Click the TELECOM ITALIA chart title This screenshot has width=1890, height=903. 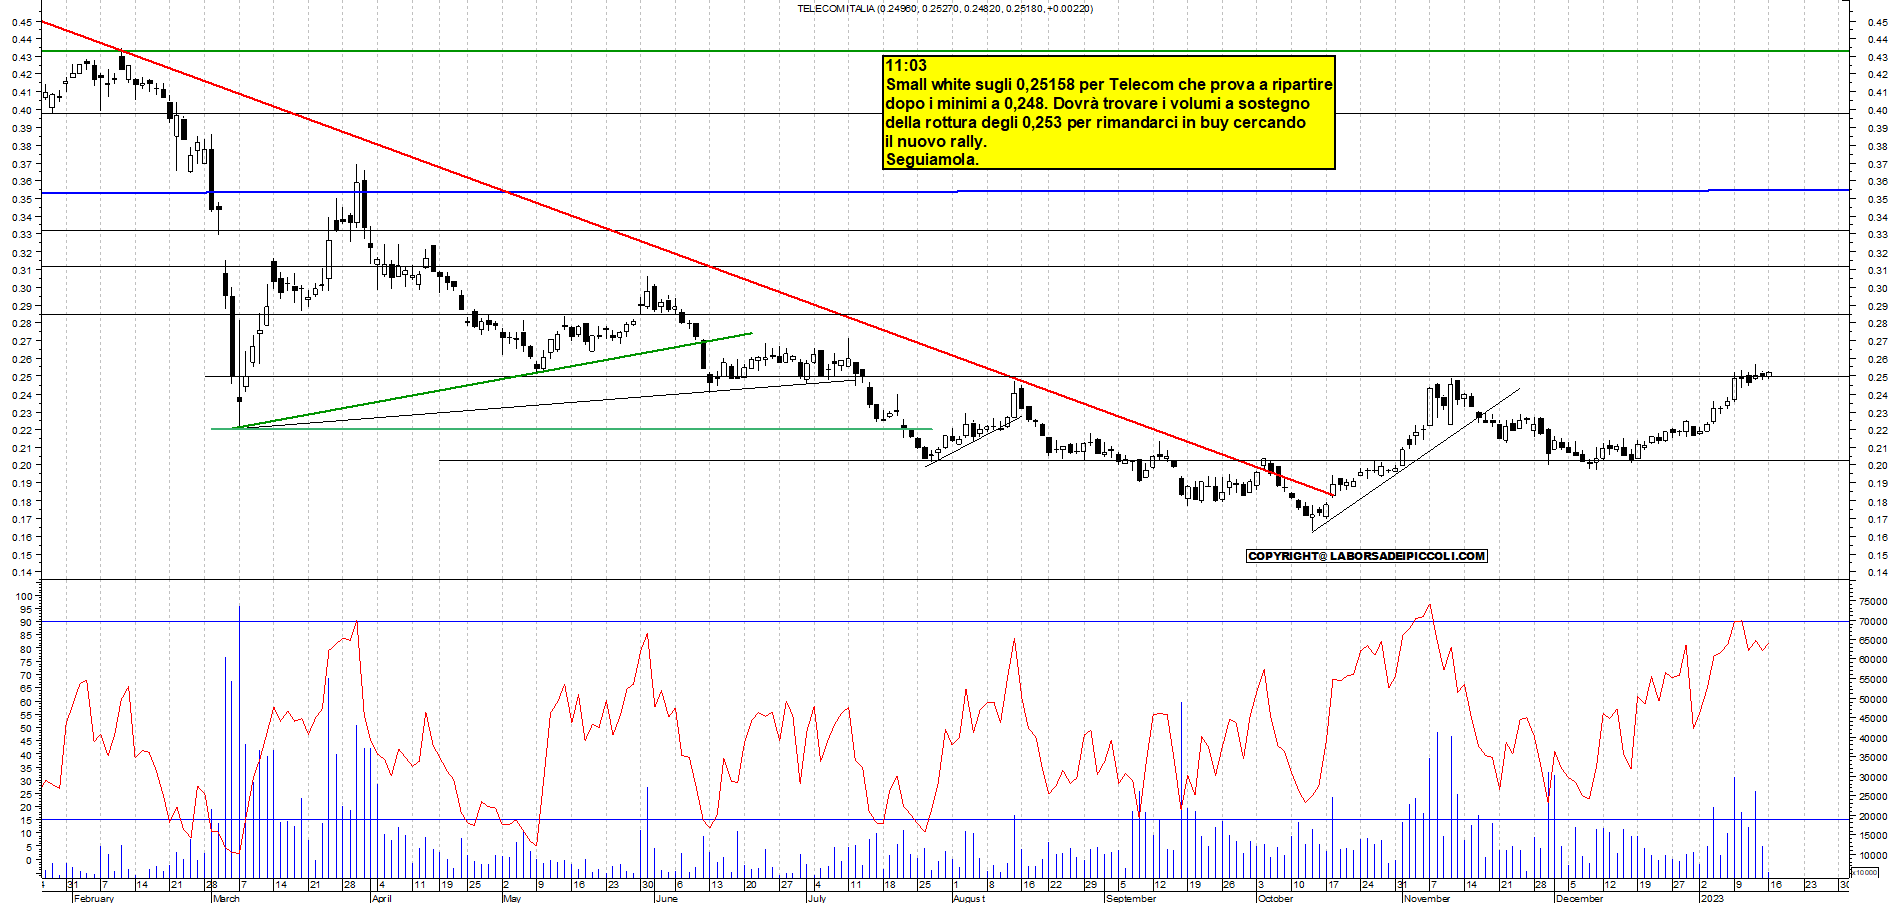[945, 9]
